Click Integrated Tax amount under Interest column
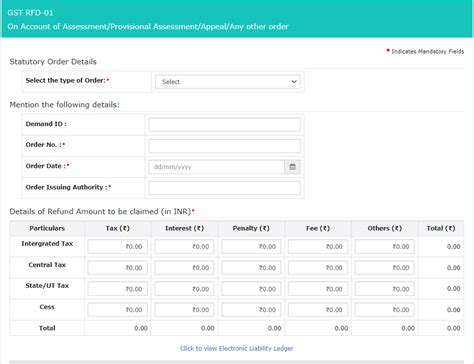This screenshot has height=364, width=474. click(184, 246)
